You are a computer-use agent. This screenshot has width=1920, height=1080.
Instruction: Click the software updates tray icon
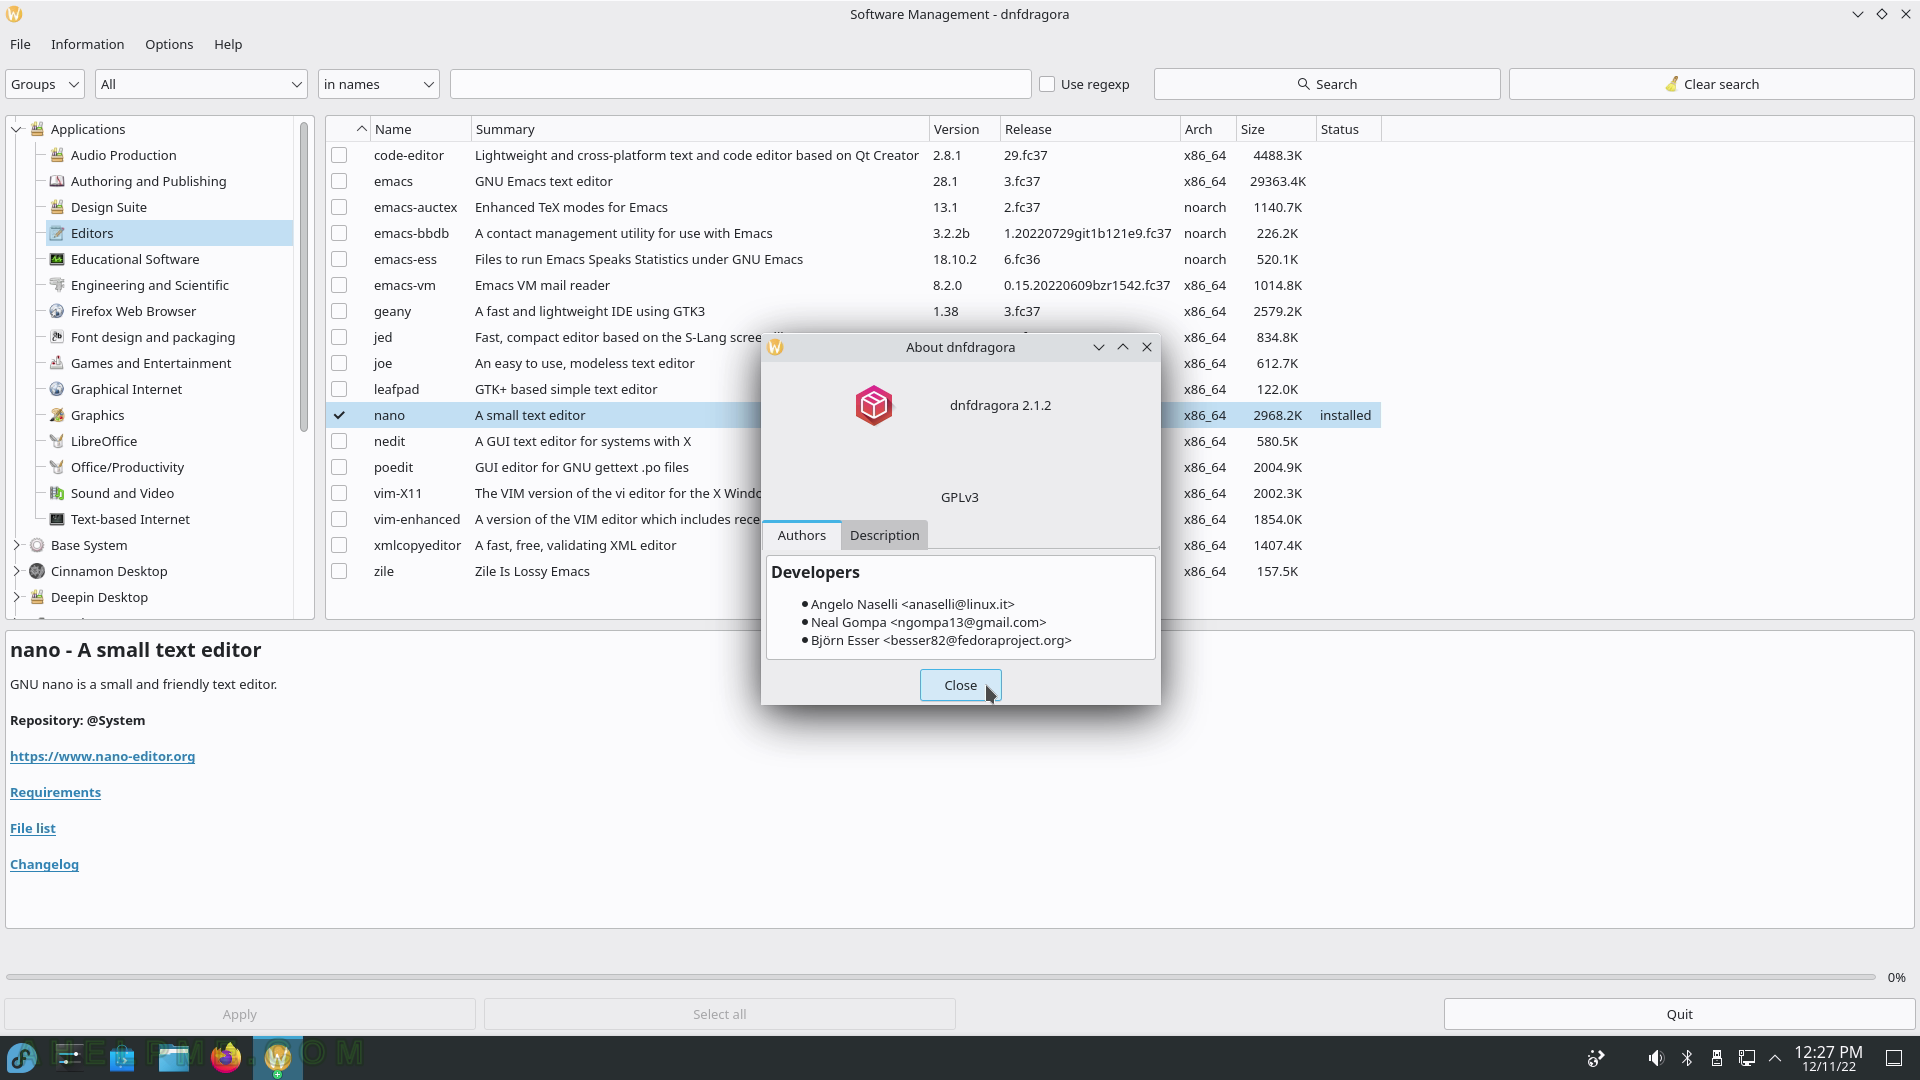[x=1596, y=1058]
